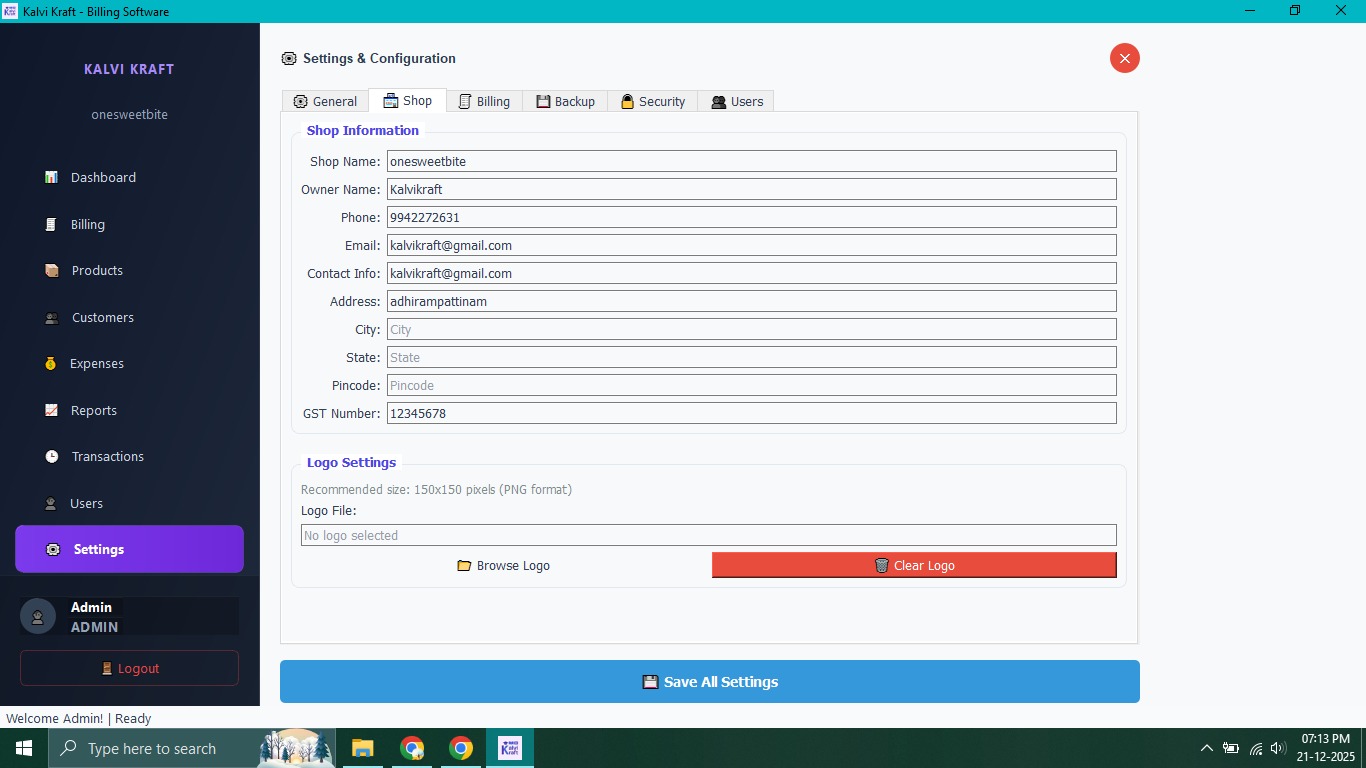The image size is (1366, 768).
Task: Click into the City input field
Action: [751, 329]
